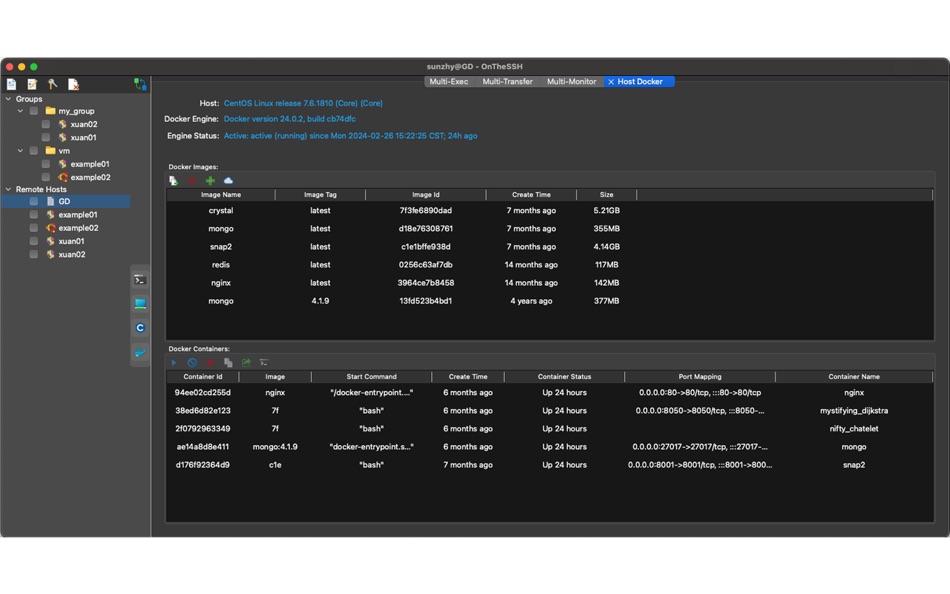Select the crystal image row
This screenshot has height=594, width=950.
pyautogui.click(x=550, y=210)
